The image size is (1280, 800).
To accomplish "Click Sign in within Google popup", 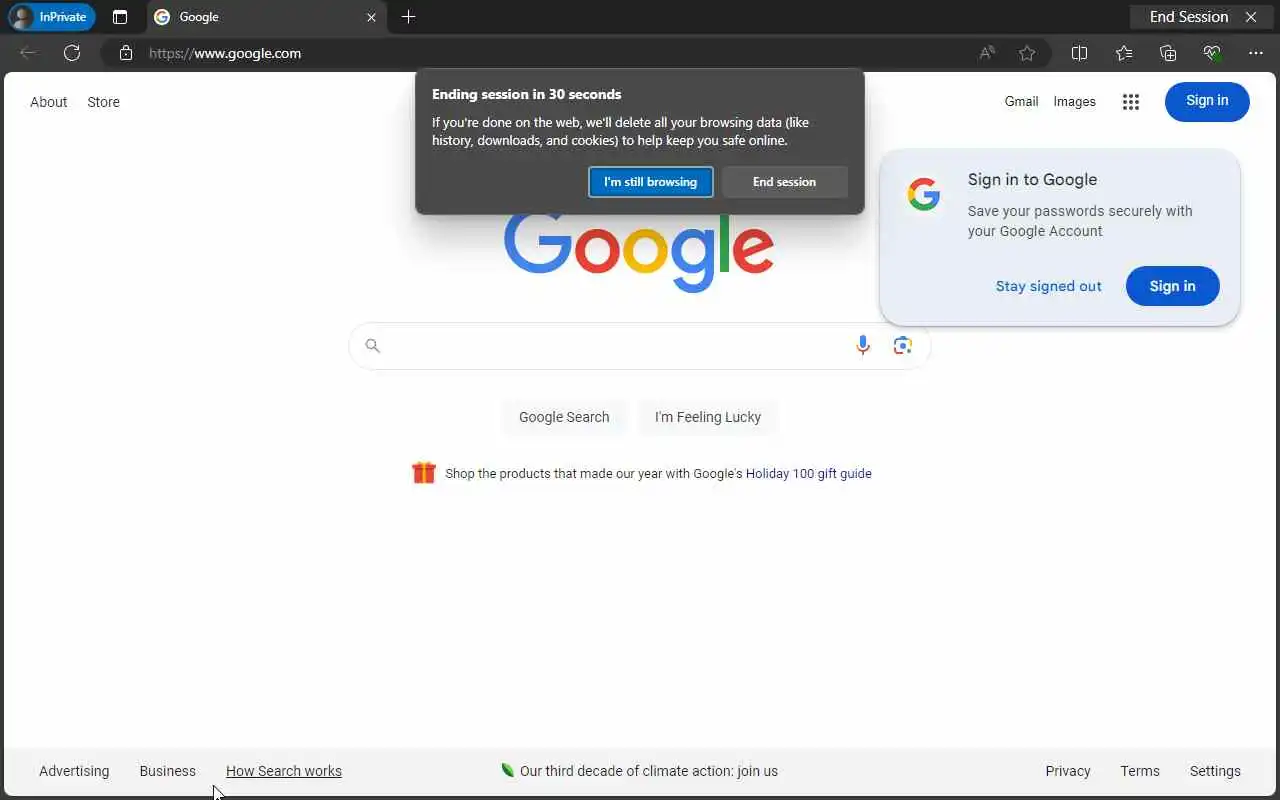I will click(1172, 286).
